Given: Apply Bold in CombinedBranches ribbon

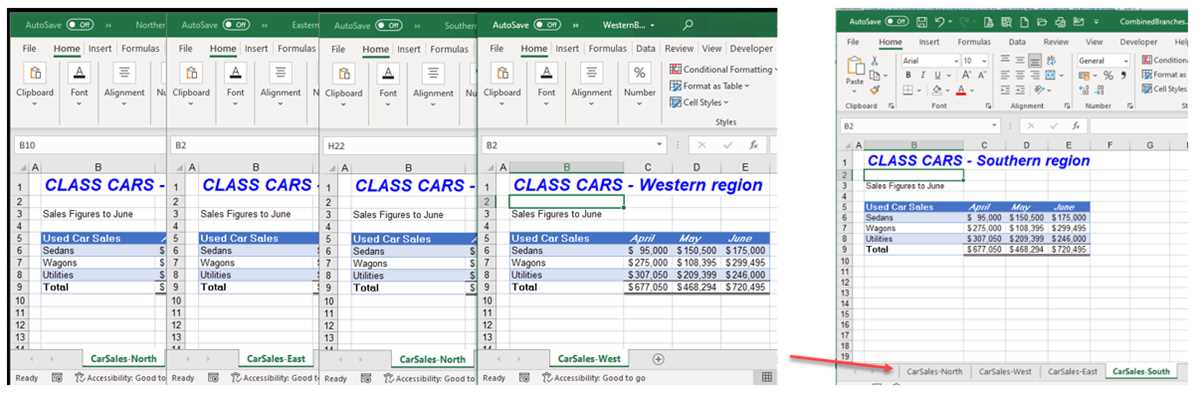Looking at the screenshot, I should [x=908, y=75].
